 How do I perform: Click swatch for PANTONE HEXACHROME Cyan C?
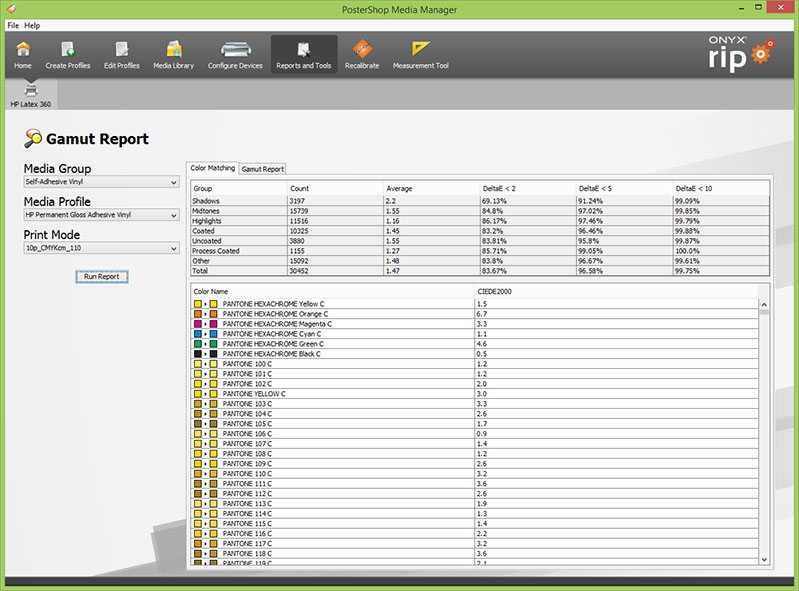tap(205, 334)
